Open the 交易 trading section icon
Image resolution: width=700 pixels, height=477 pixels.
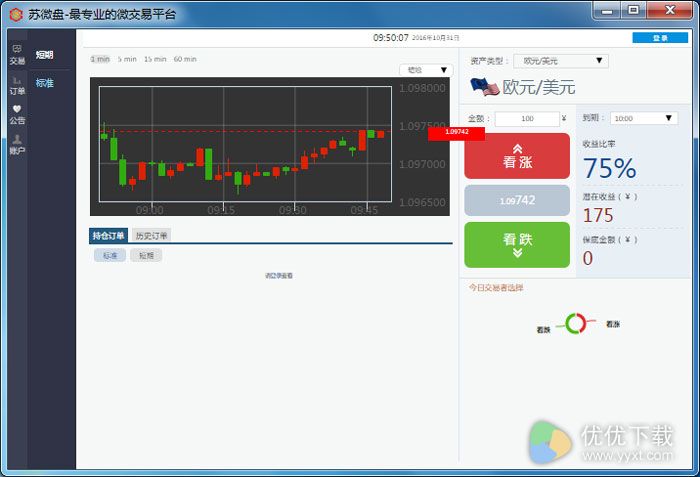17,54
